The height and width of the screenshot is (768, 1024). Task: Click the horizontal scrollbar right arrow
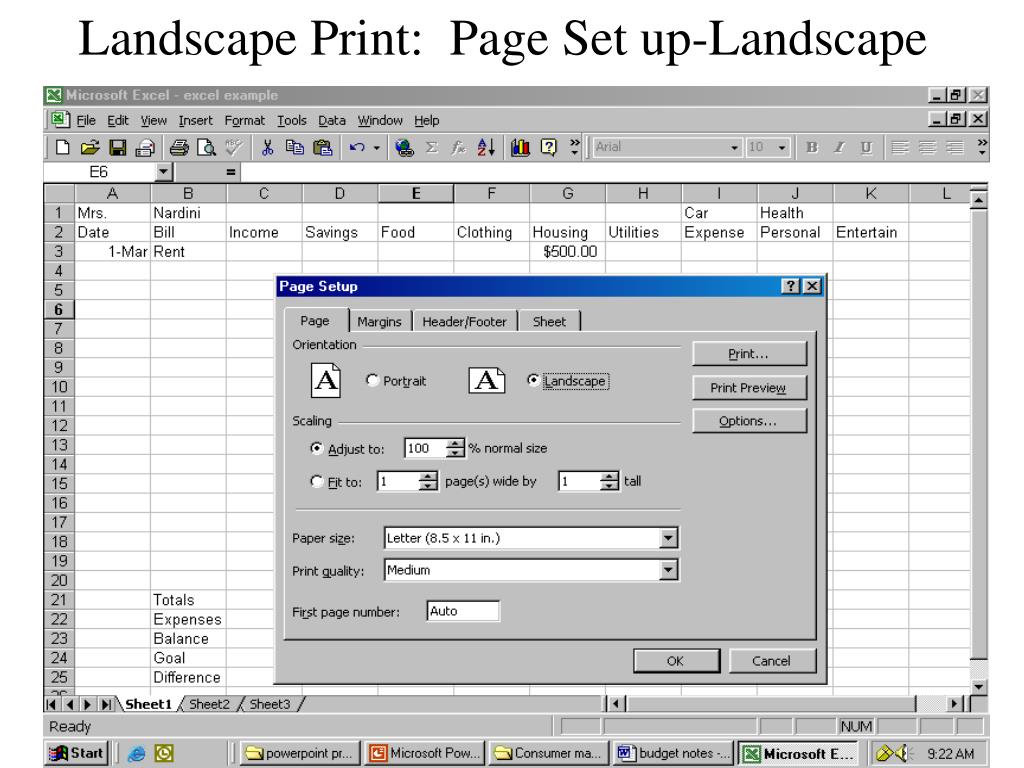coord(954,704)
